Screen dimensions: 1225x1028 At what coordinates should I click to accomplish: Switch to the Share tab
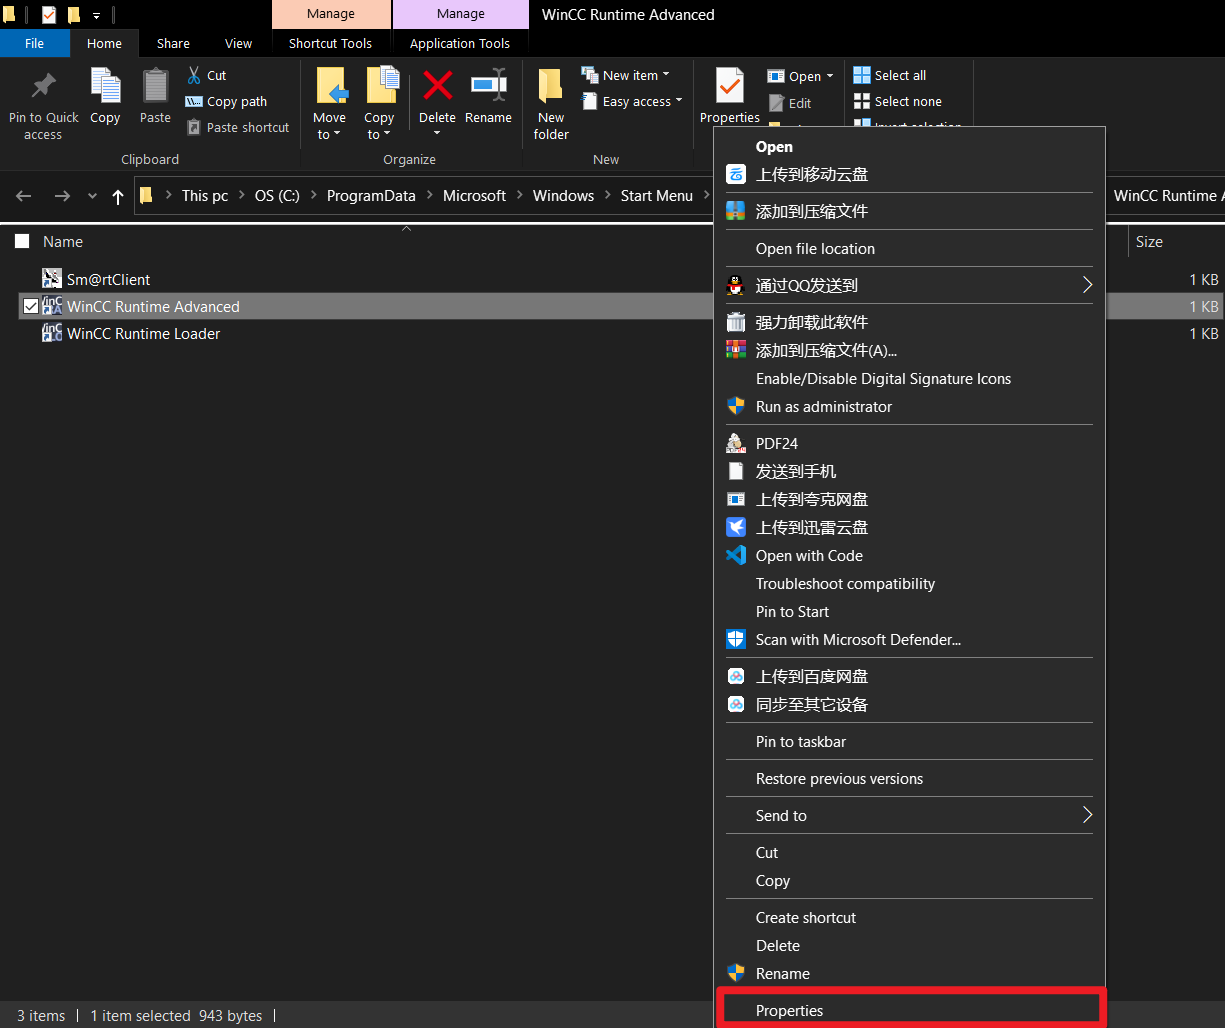tap(173, 43)
